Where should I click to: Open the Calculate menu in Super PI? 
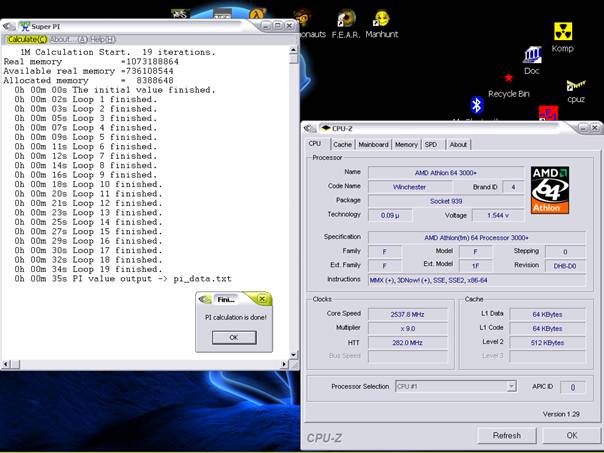point(27,39)
